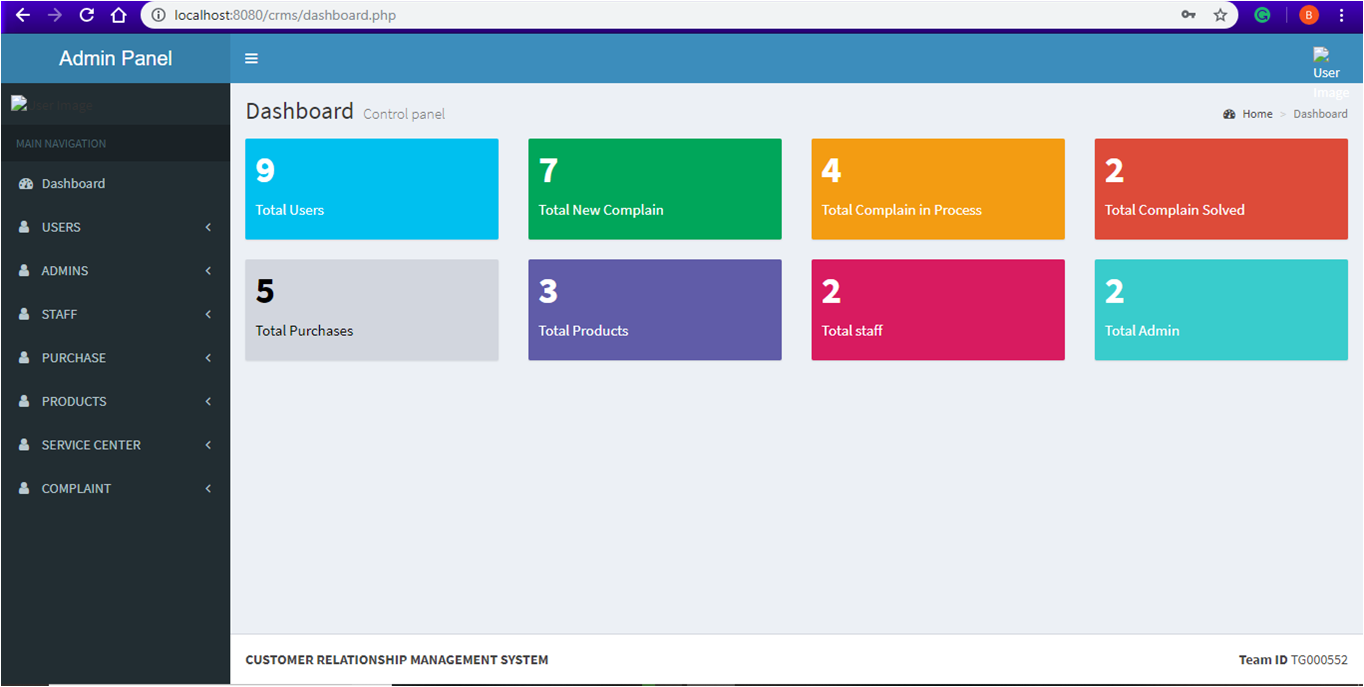Go to browser home page icon
The image size is (1364, 687).
118,15
